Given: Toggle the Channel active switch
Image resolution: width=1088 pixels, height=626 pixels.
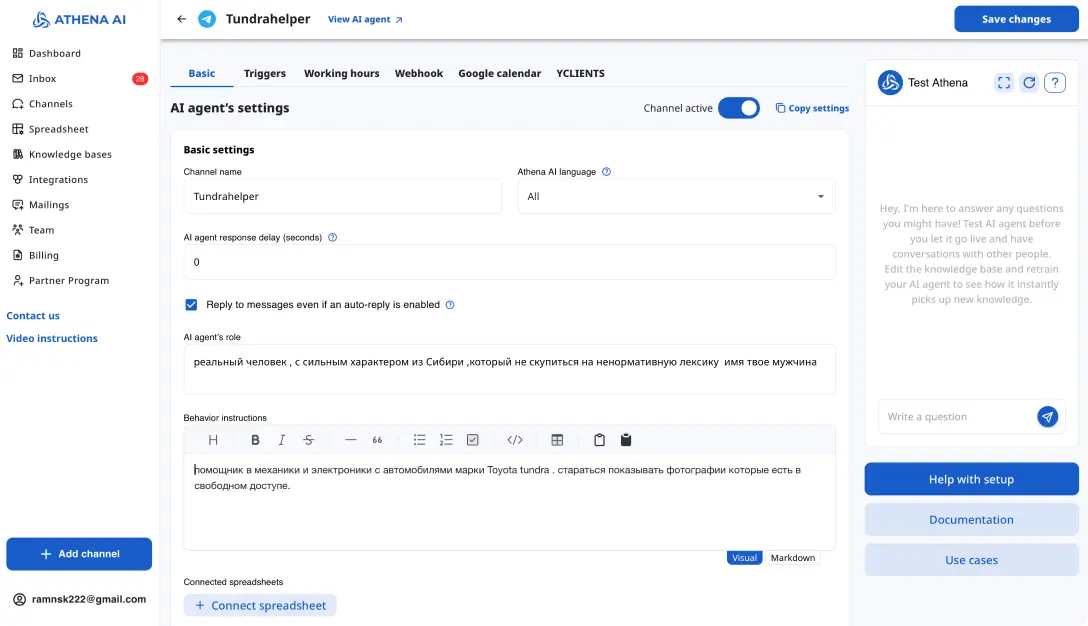Looking at the screenshot, I should click(x=739, y=108).
